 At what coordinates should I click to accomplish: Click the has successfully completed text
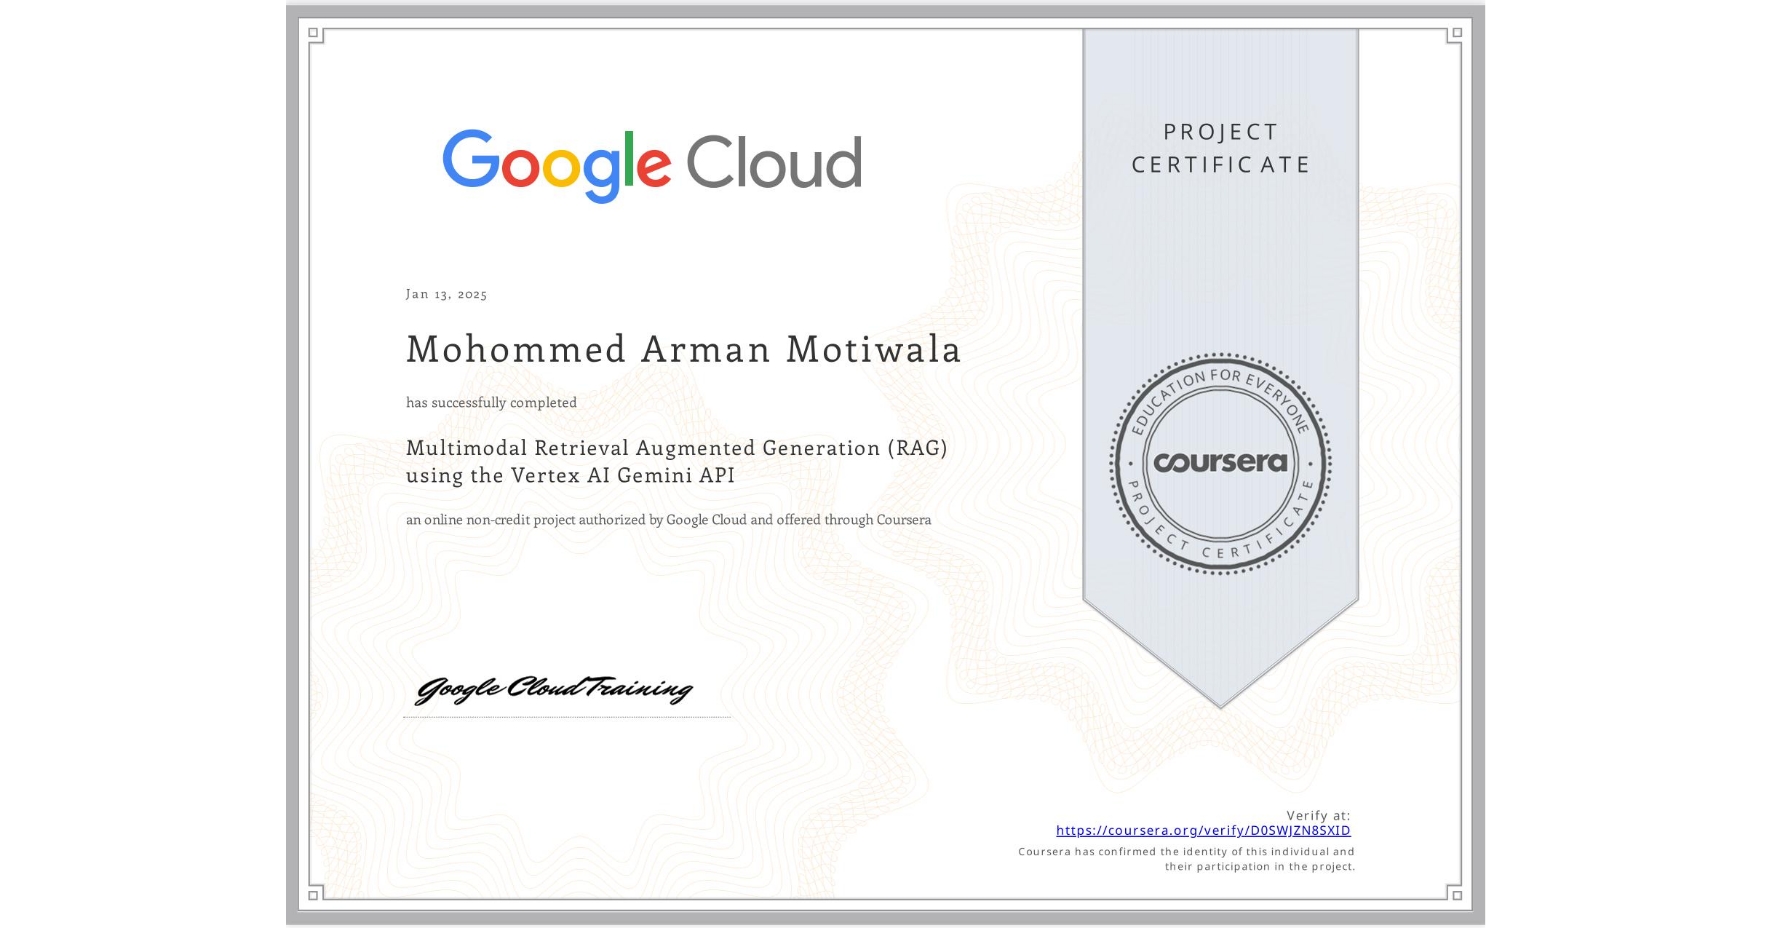[x=491, y=401]
